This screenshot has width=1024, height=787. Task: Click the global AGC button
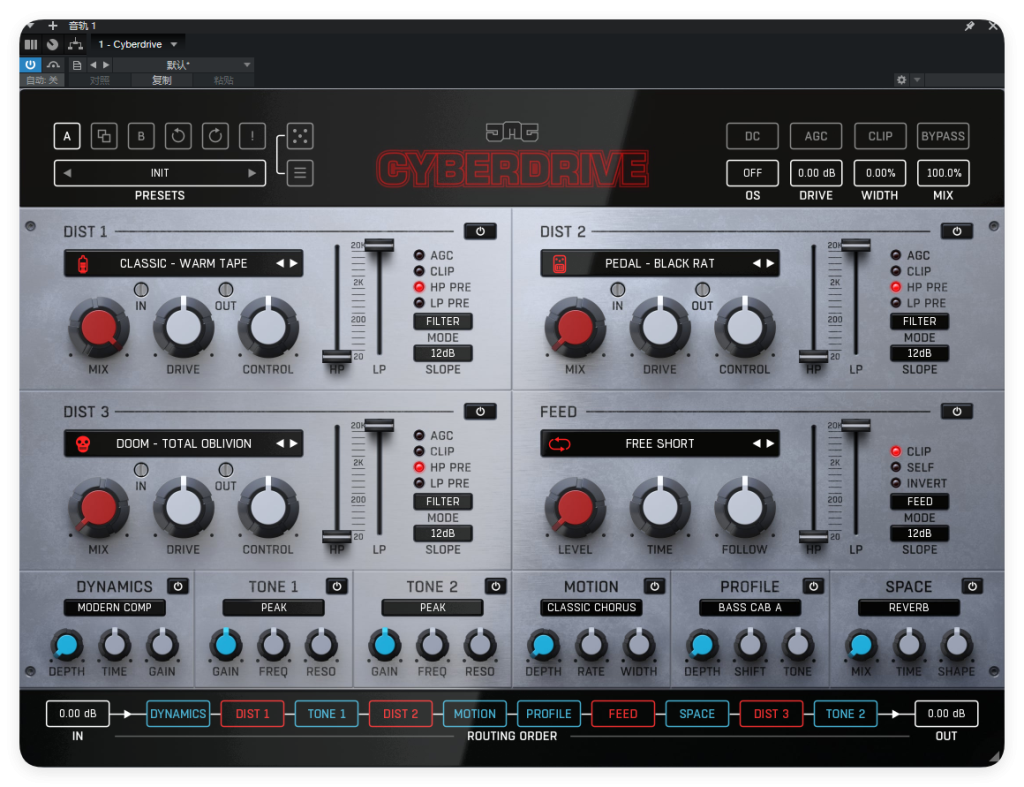tap(816, 136)
